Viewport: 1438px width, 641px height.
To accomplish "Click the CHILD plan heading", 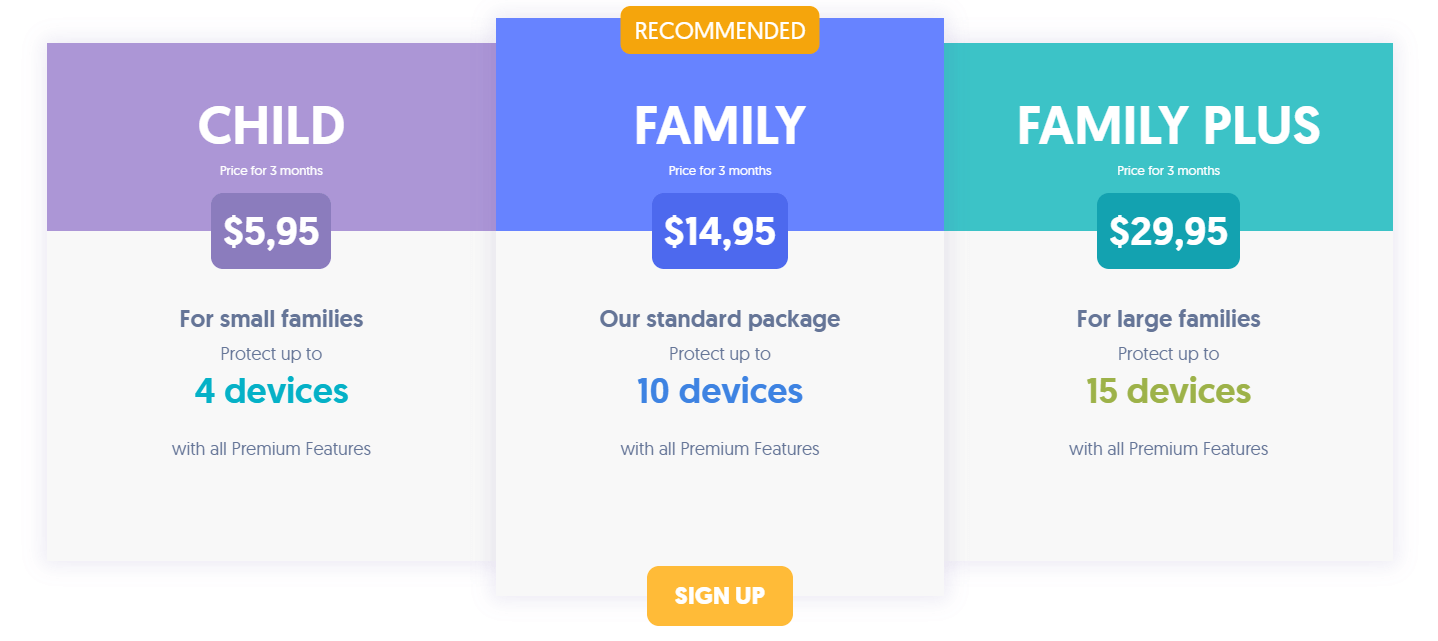I will [x=271, y=126].
